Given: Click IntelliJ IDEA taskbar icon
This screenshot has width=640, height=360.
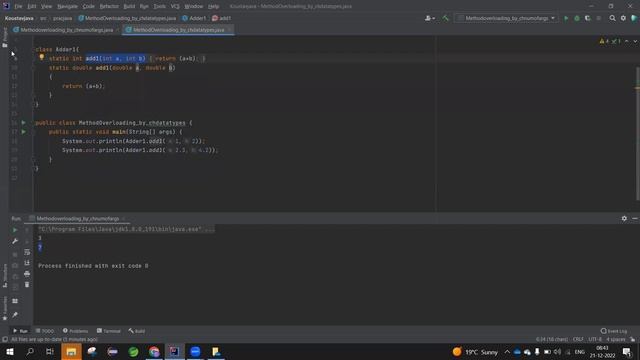Looking at the screenshot, I should (174, 352).
